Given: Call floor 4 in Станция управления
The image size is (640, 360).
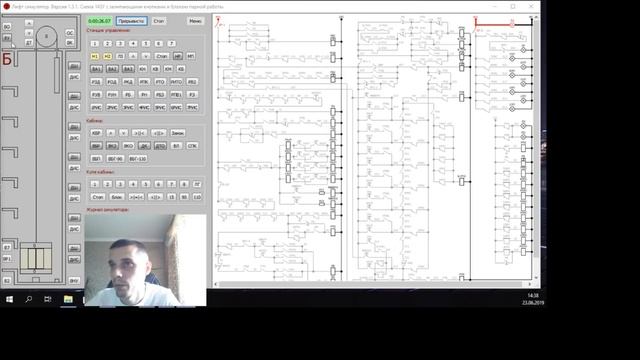Looking at the screenshot, I should tap(133, 43).
